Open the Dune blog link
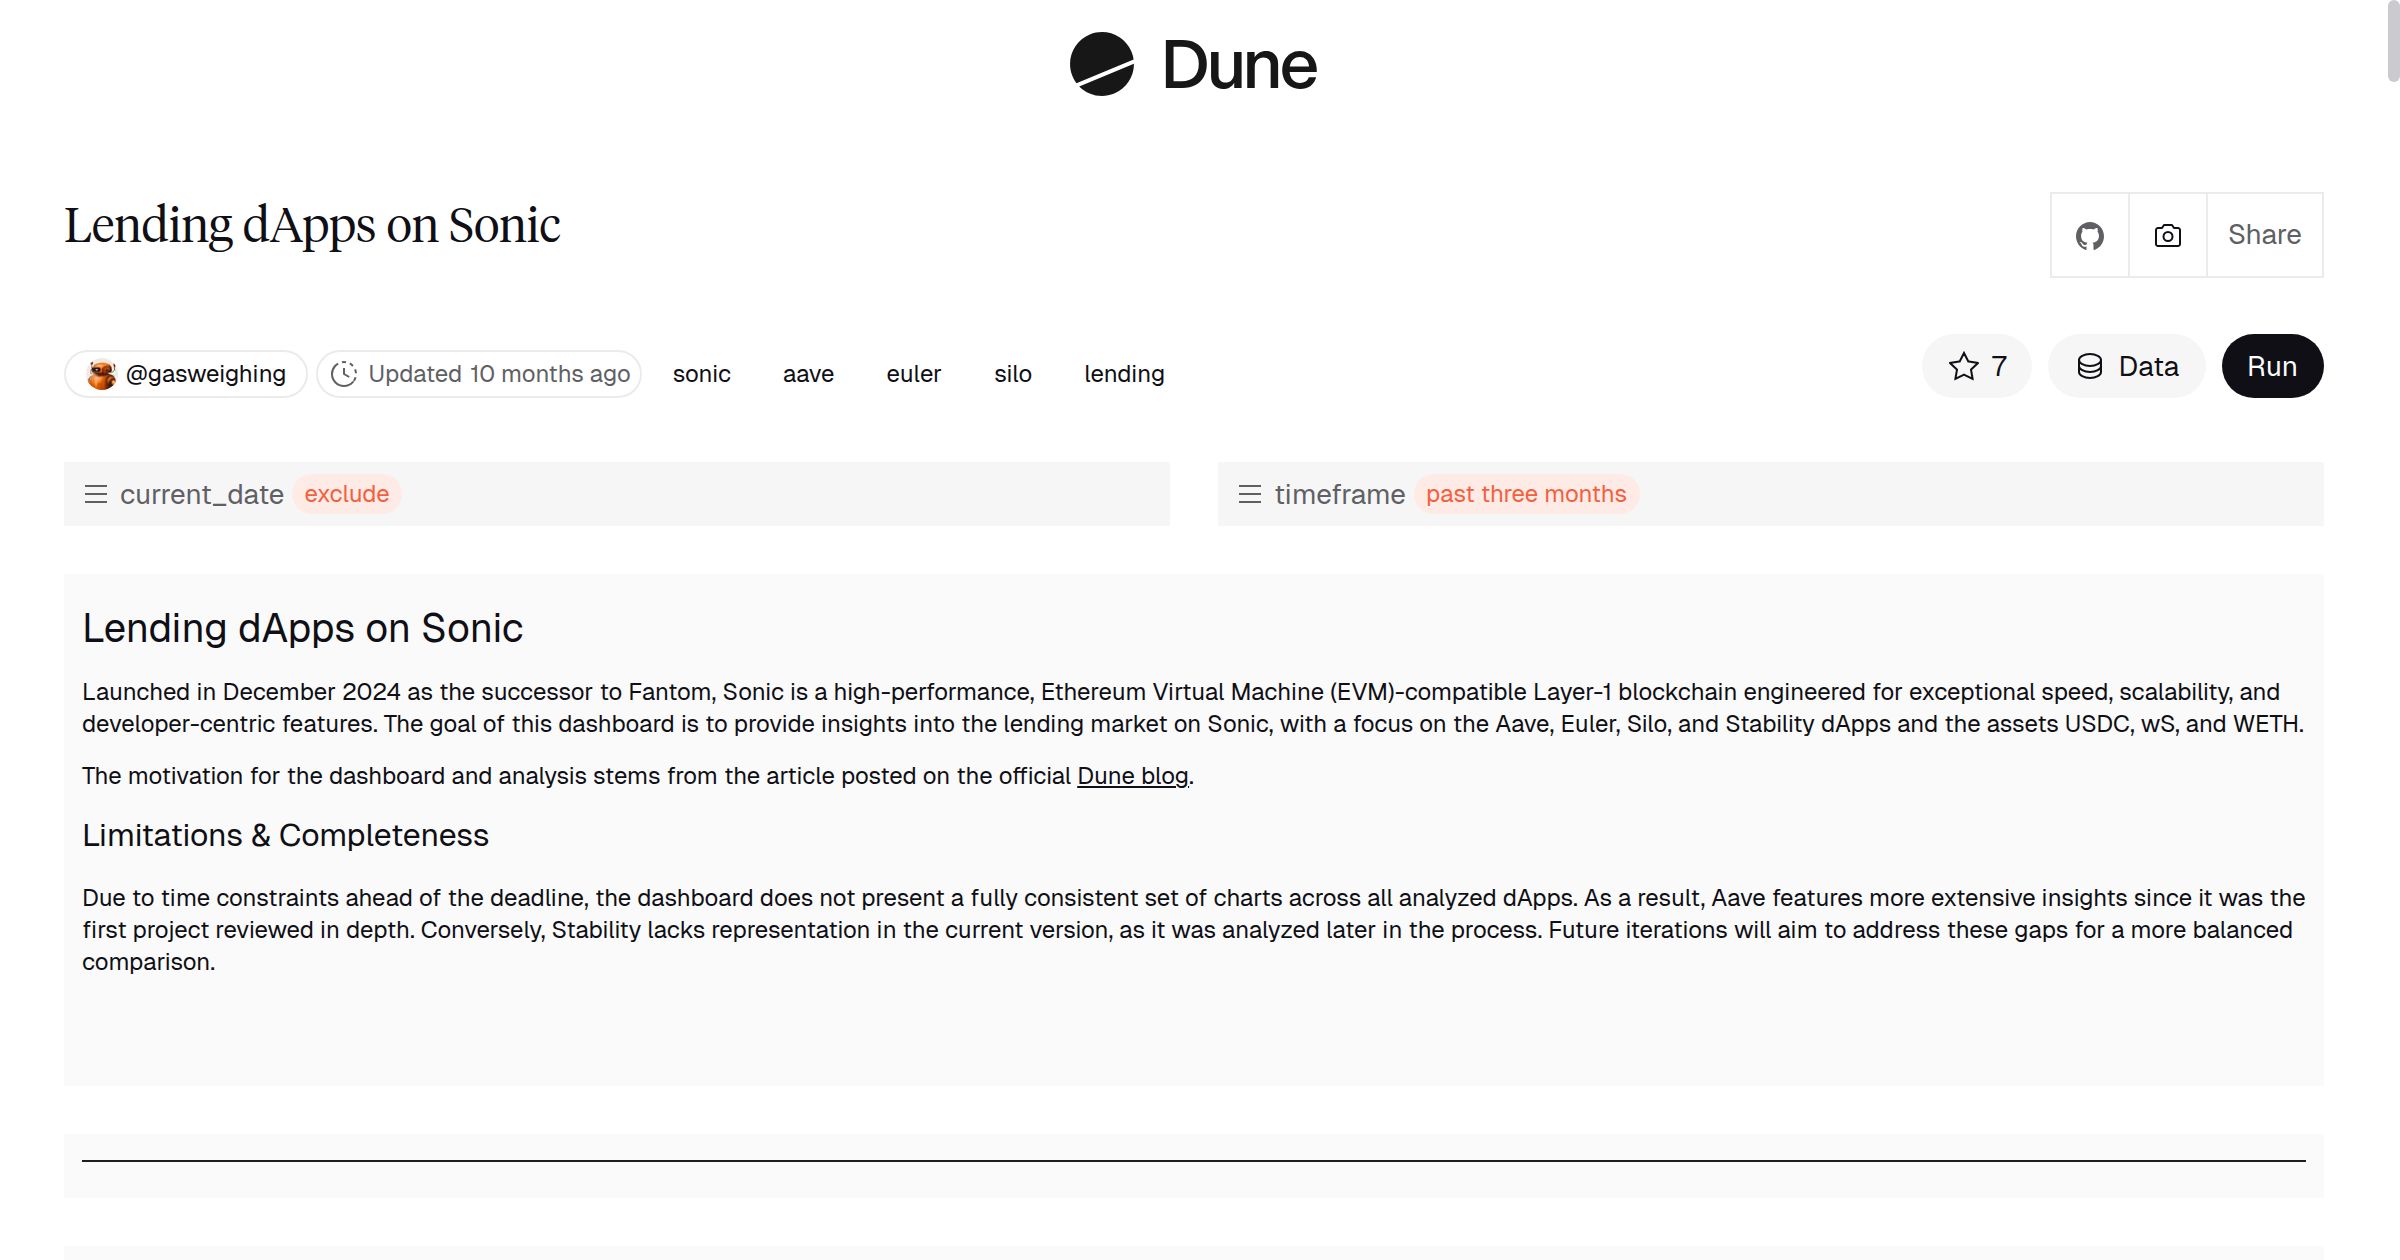This screenshot has height=1260, width=2400. click(1131, 776)
